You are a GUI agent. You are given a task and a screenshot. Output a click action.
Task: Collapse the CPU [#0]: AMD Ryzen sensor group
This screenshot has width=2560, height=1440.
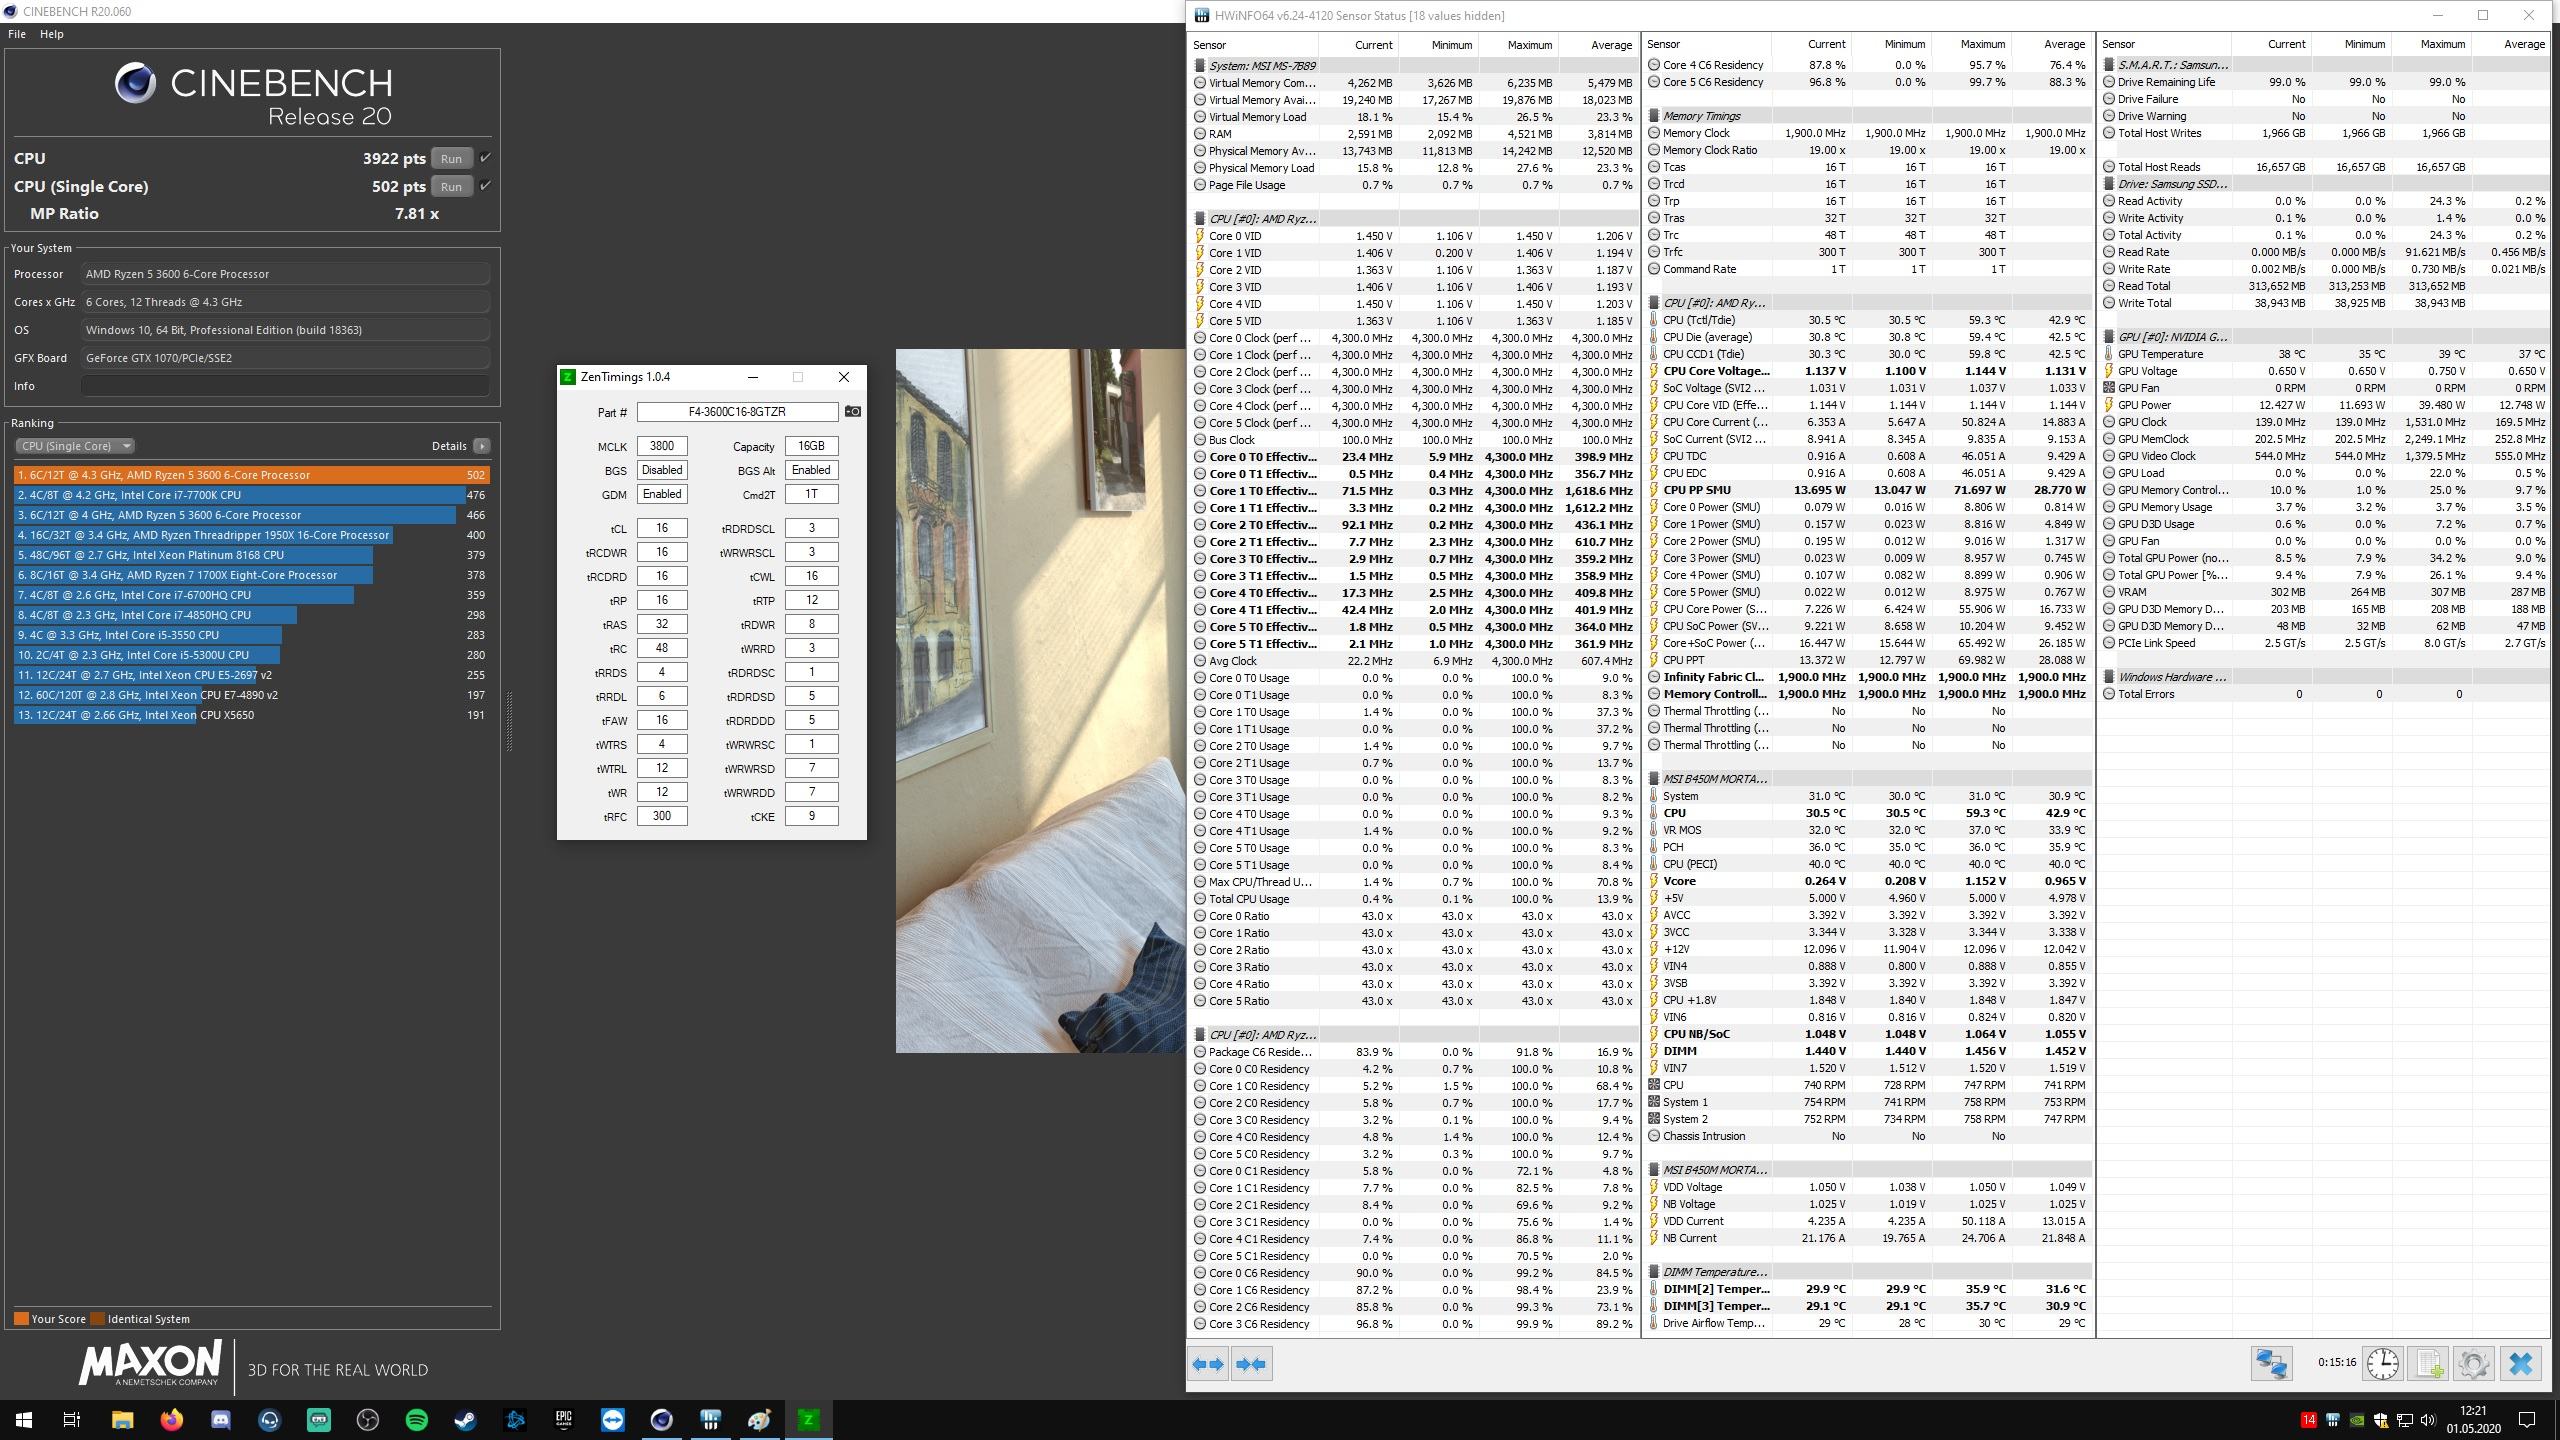(1262, 219)
